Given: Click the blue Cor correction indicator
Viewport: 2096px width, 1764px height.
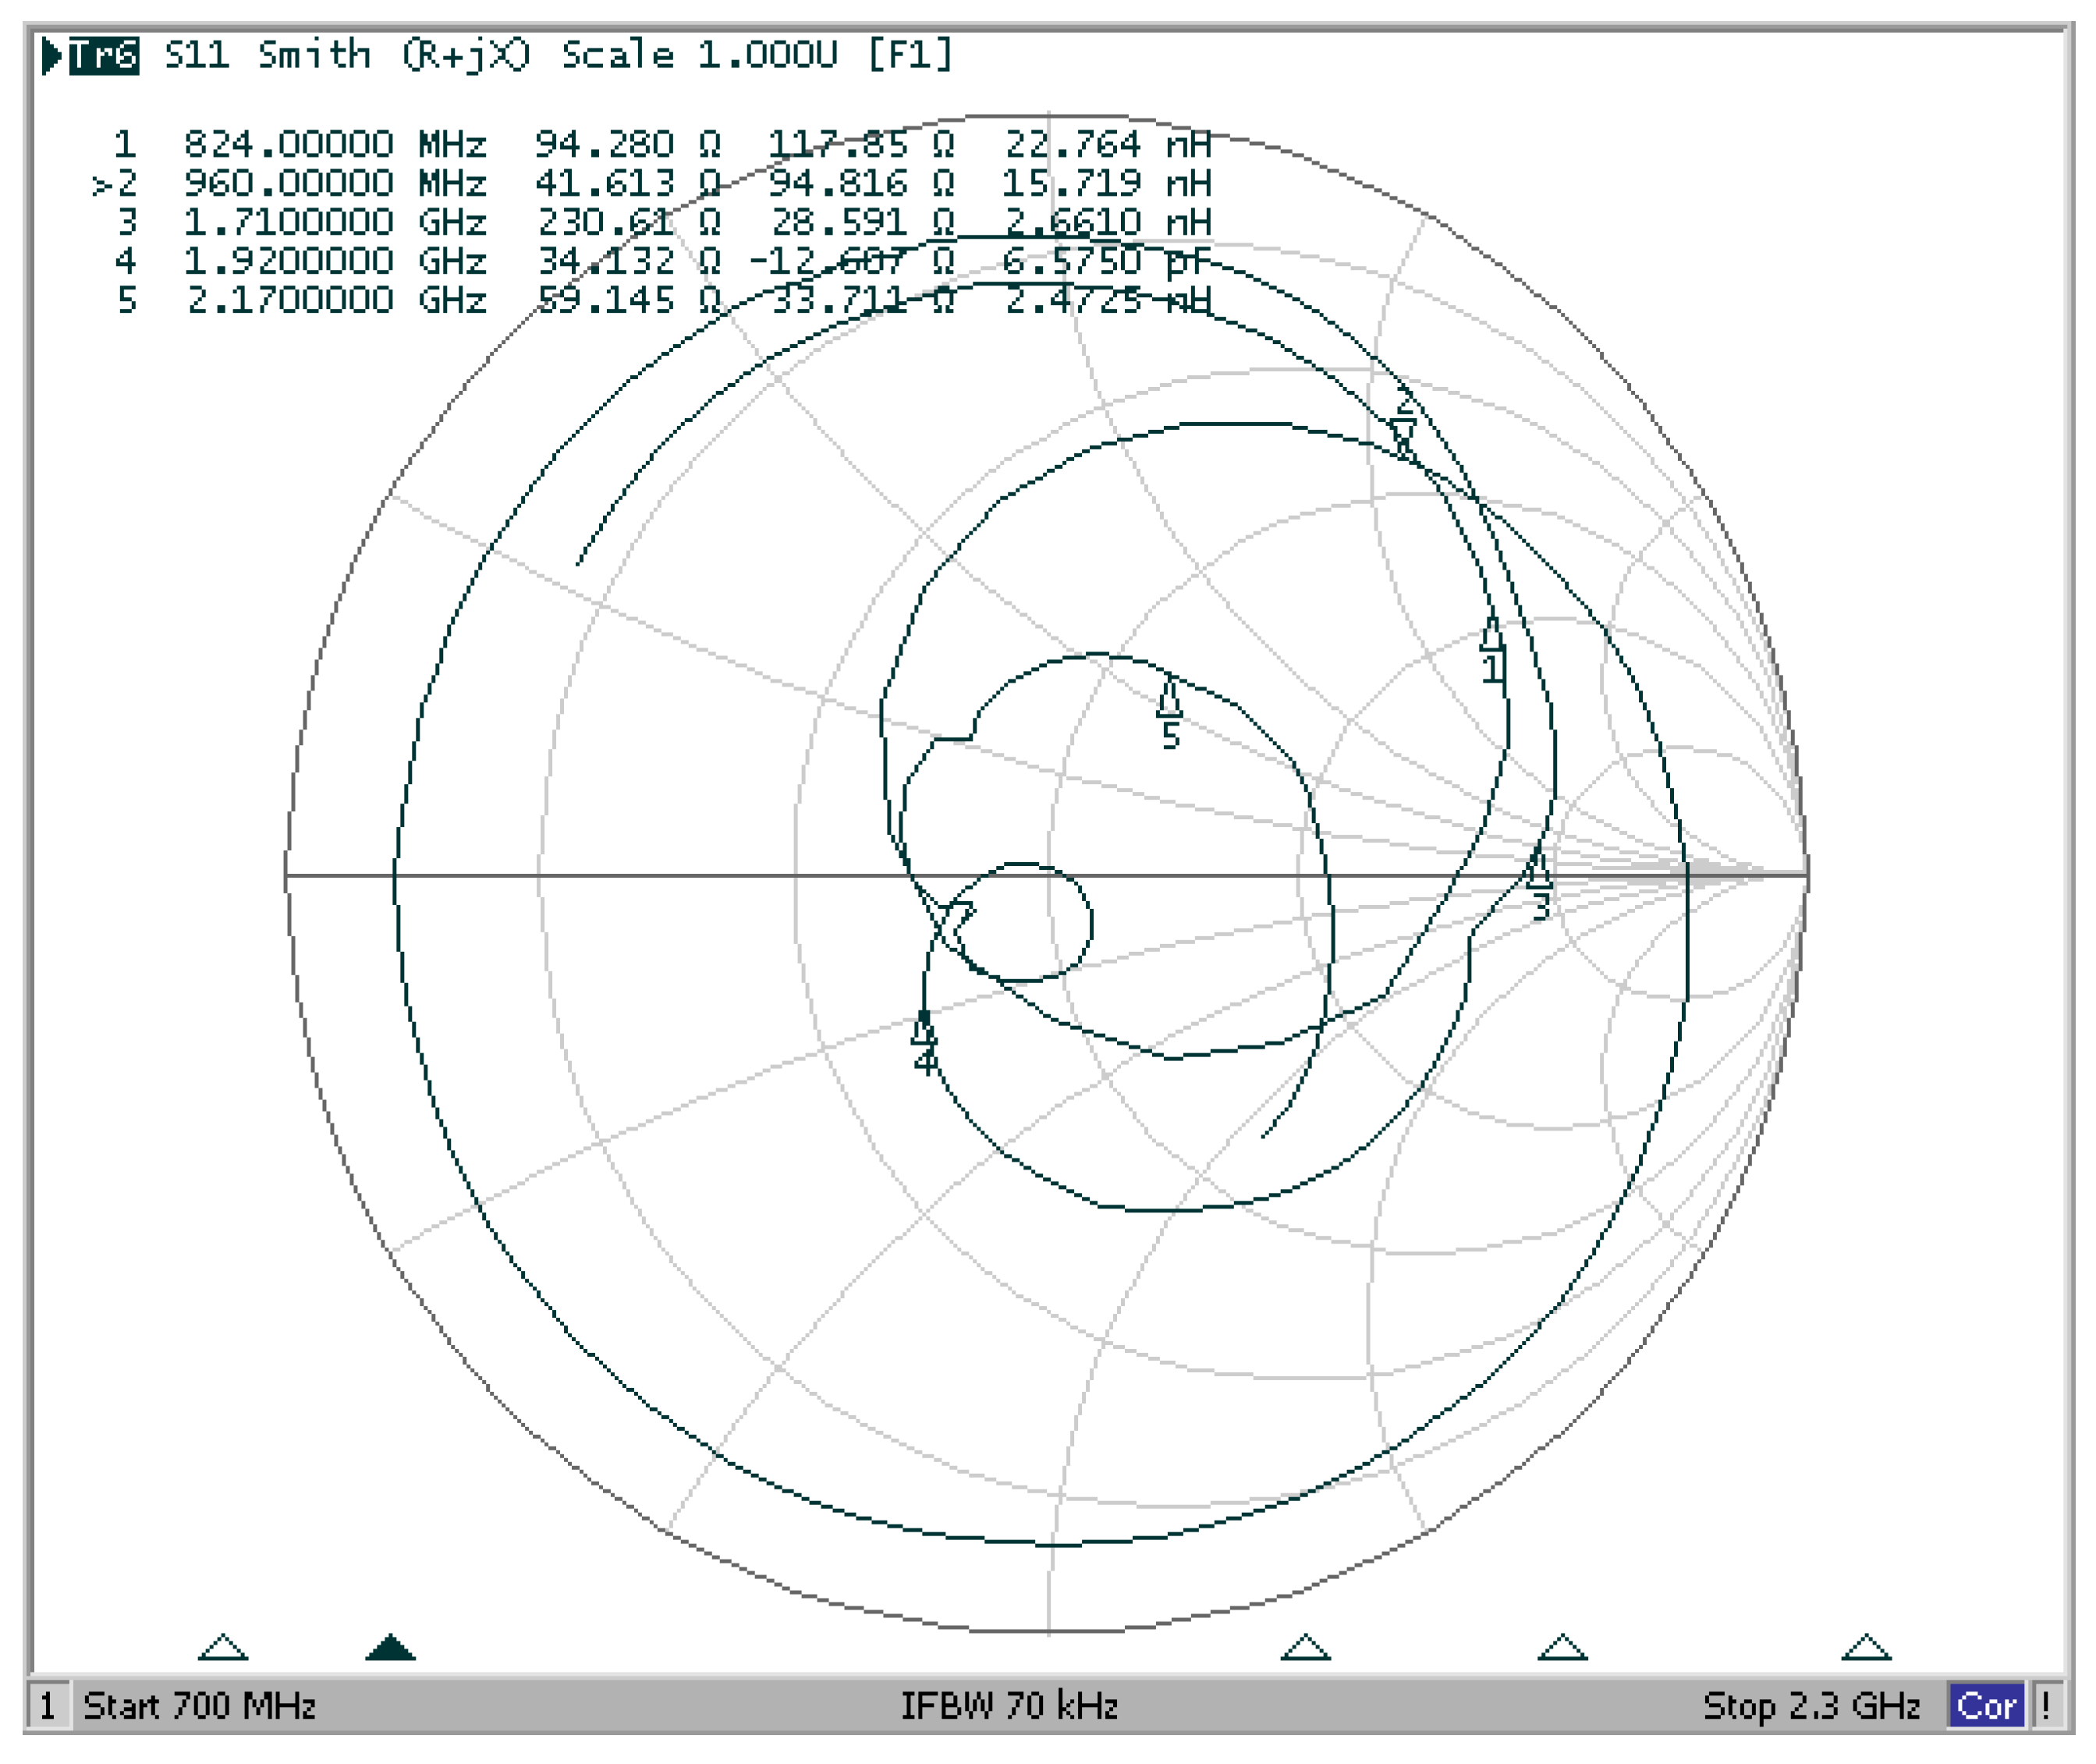Looking at the screenshot, I should (1986, 1705).
